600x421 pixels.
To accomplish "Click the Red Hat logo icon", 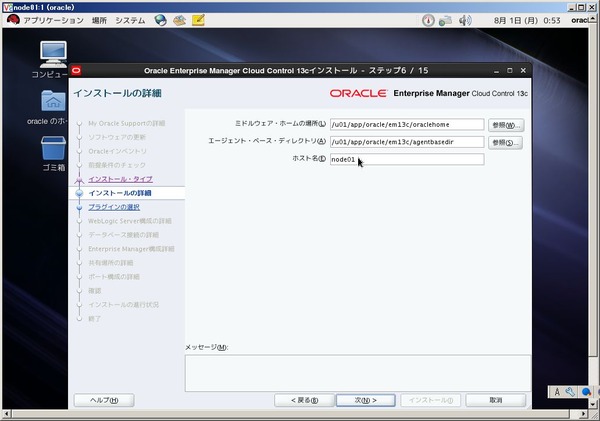I will 13,20.
